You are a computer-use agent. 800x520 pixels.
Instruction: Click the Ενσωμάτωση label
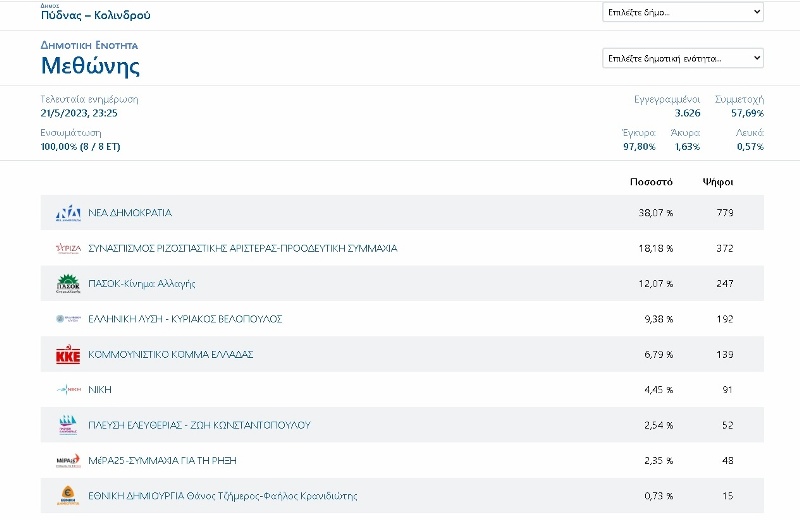point(71,133)
